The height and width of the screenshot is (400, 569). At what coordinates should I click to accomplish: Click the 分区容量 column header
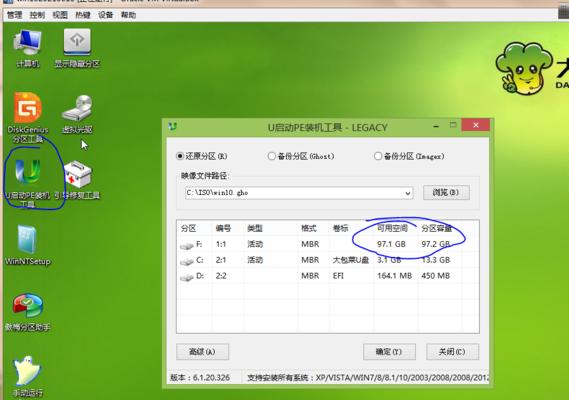437,228
